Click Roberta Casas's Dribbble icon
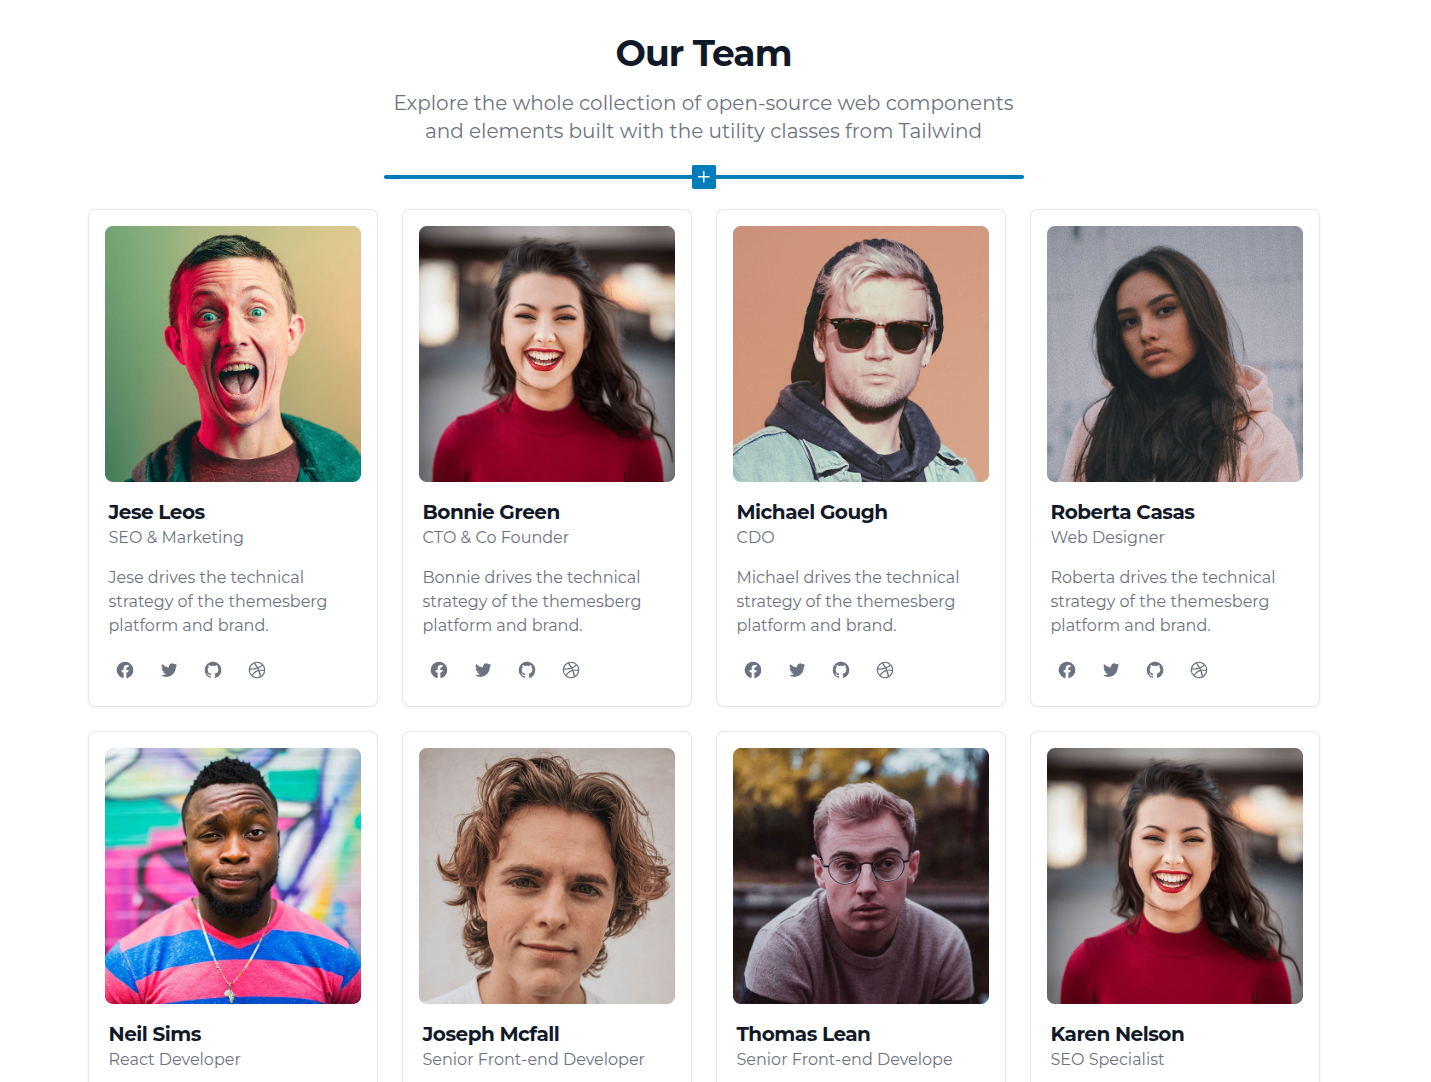 pos(1199,670)
